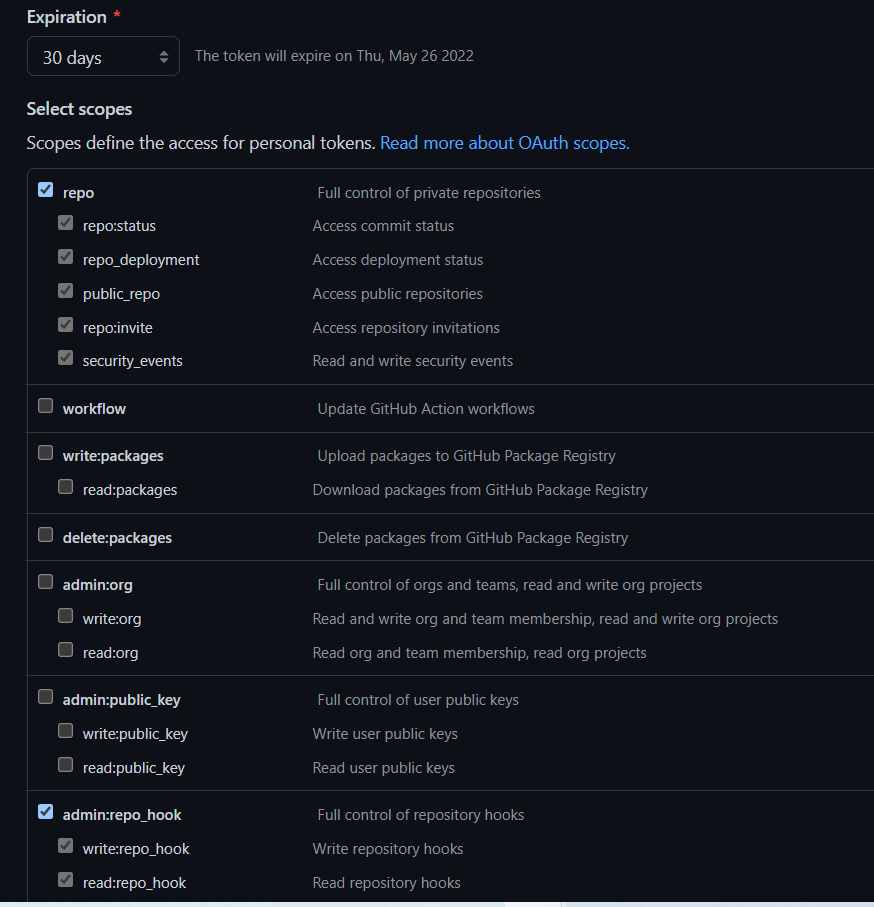
Task: Click 'Read user public keys' description
Action: pos(383,768)
